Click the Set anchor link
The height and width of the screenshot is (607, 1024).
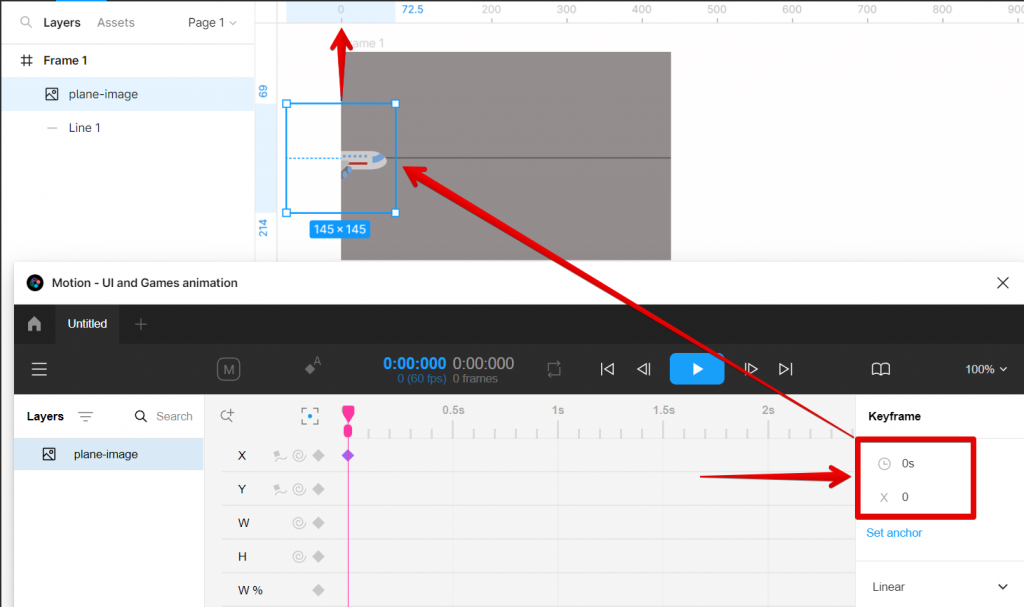(x=893, y=532)
